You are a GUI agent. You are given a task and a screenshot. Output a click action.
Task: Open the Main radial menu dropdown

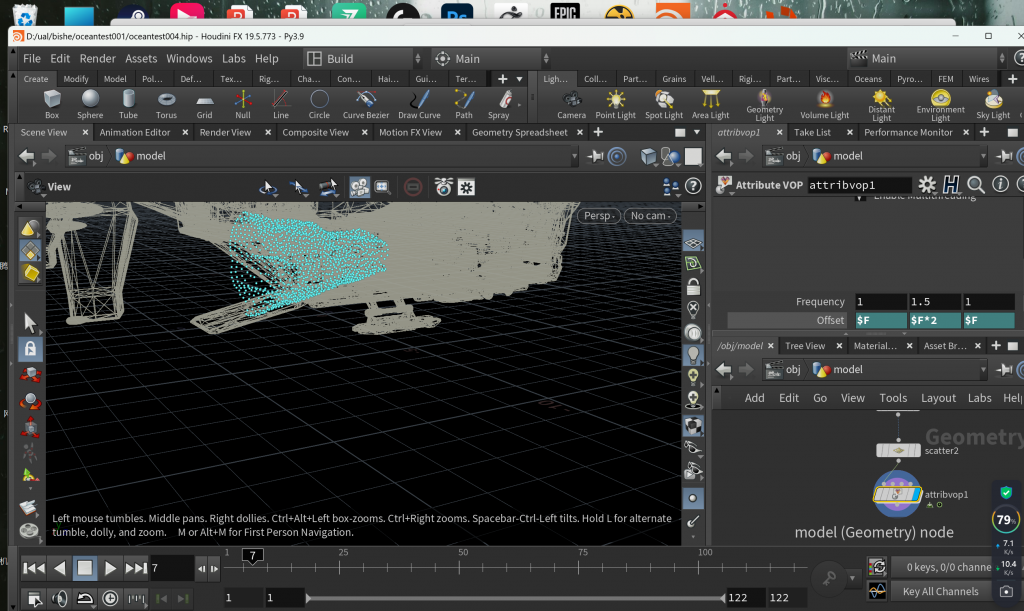(490, 59)
